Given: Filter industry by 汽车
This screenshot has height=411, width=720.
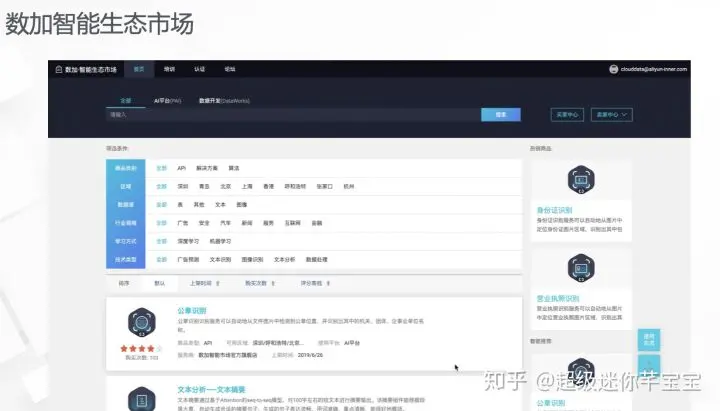Looking at the screenshot, I should point(225,223).
